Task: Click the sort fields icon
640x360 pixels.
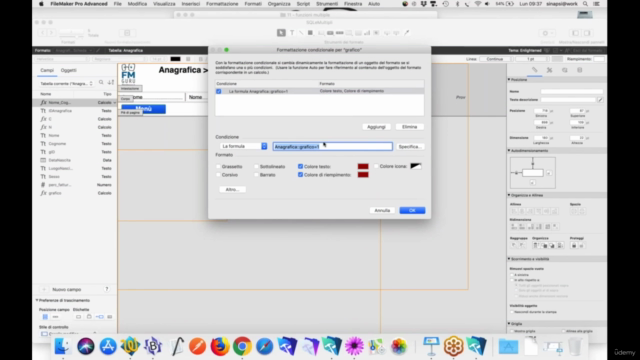Action: [x=111, y=83]
